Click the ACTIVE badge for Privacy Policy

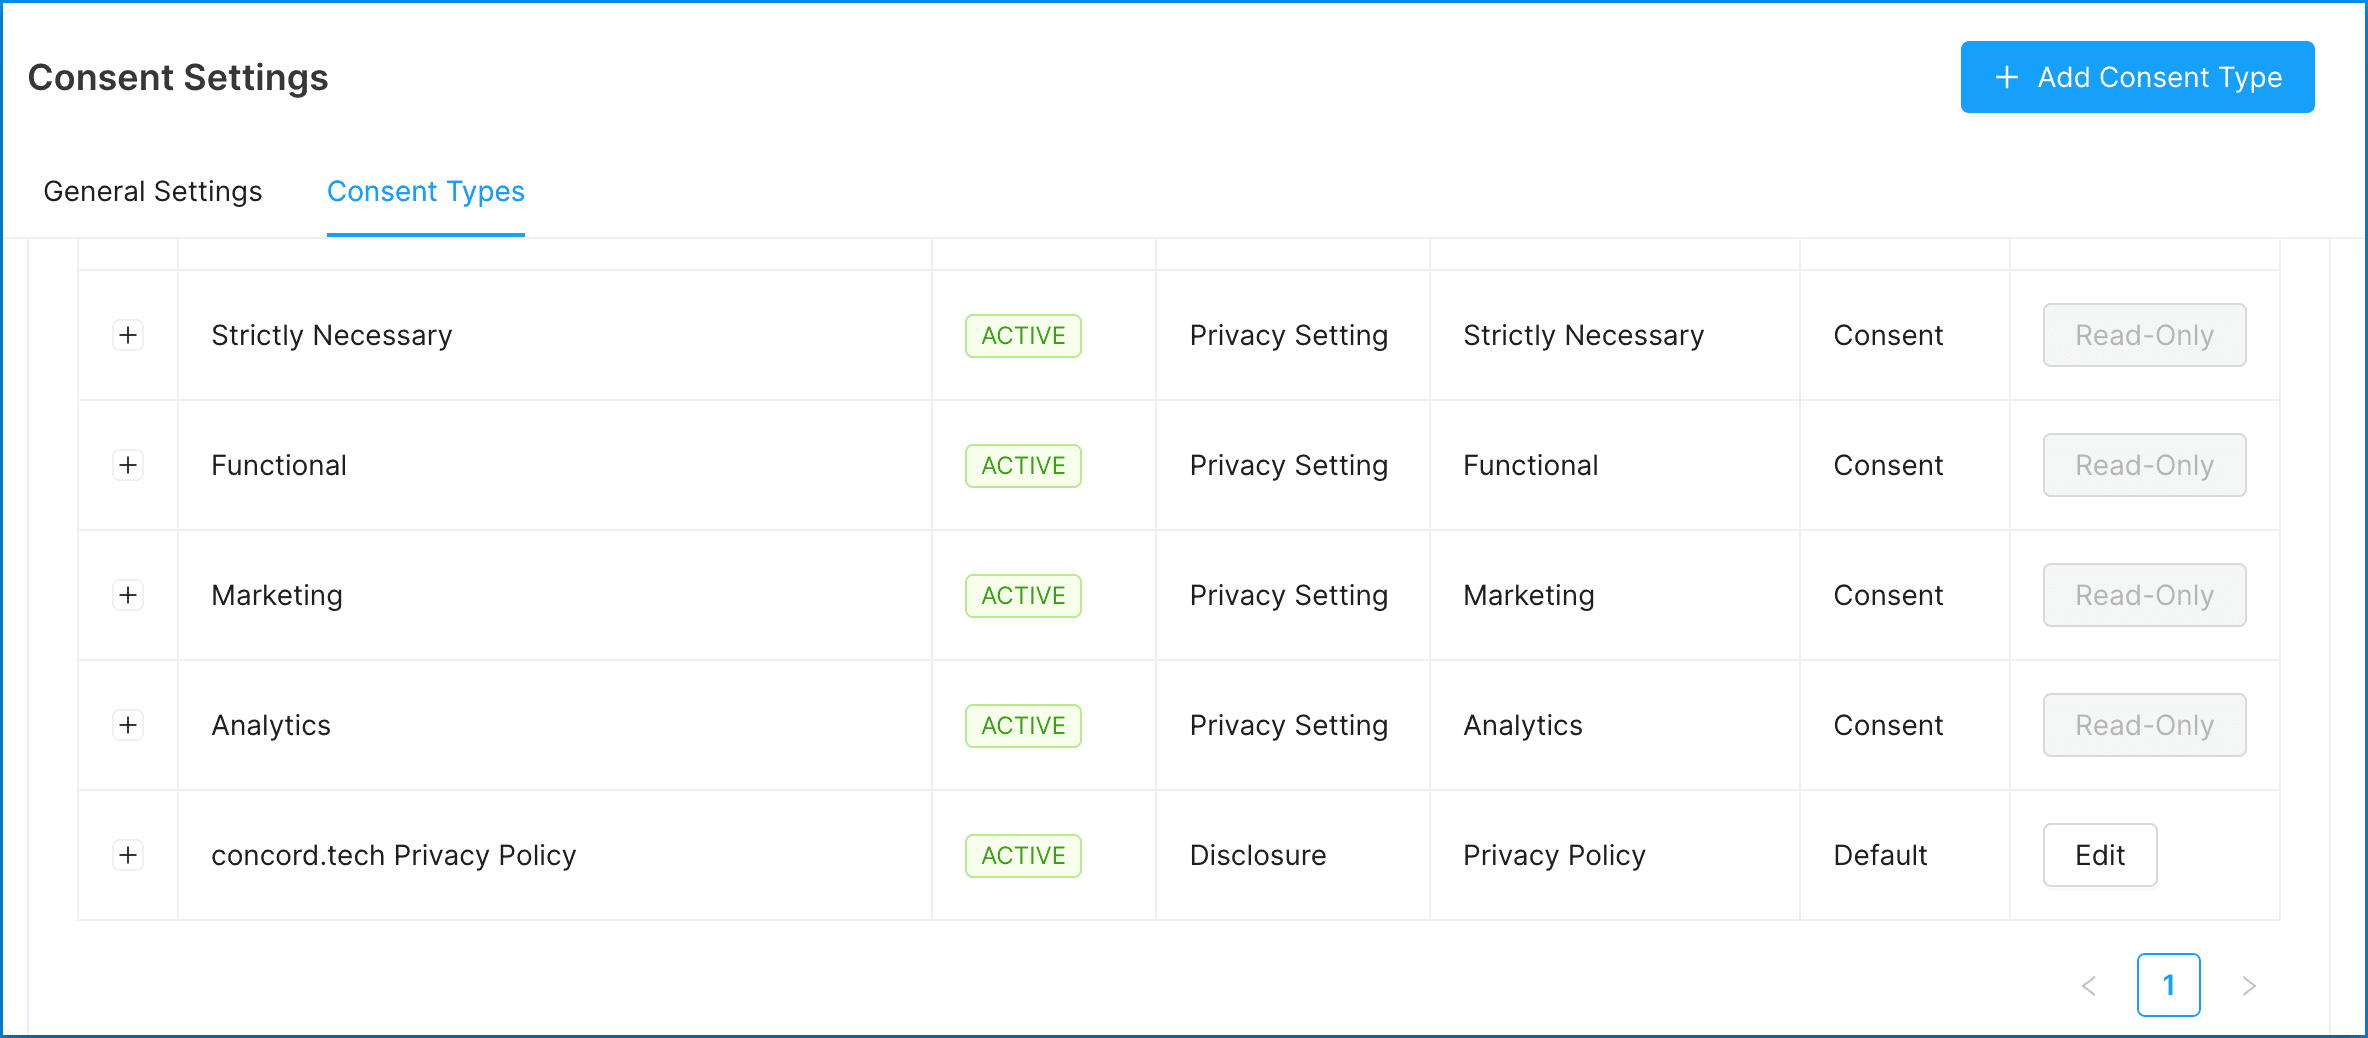coord(1023,856)
